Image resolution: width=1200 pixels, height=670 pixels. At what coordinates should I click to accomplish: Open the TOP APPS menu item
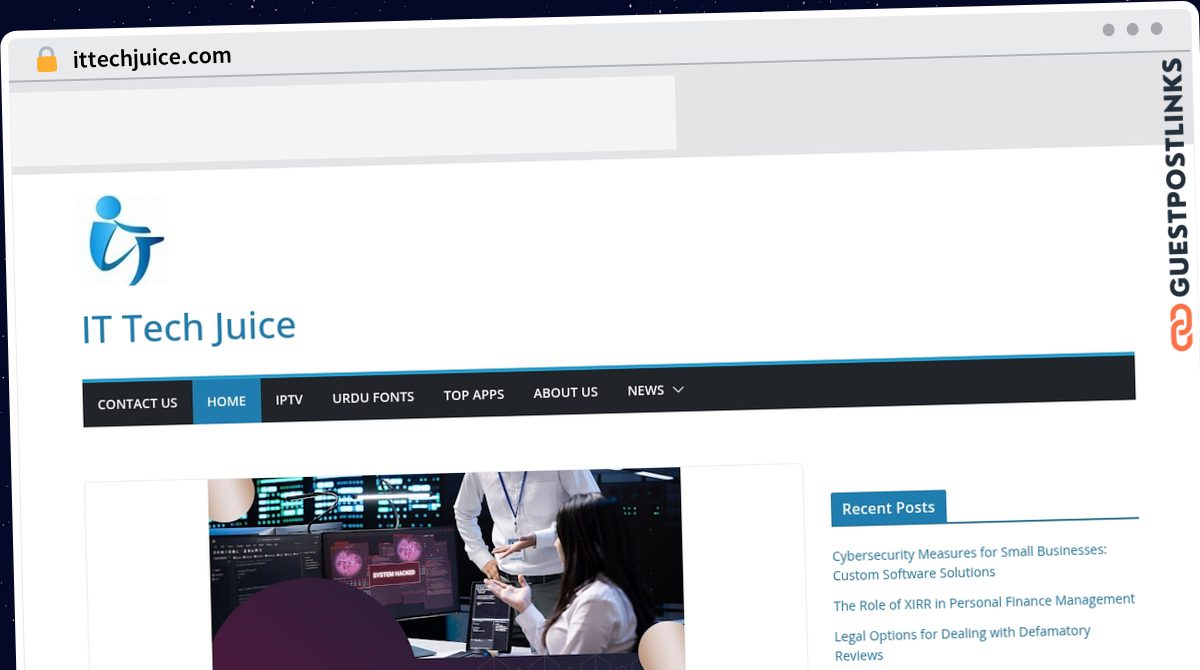tap(474, 395)
